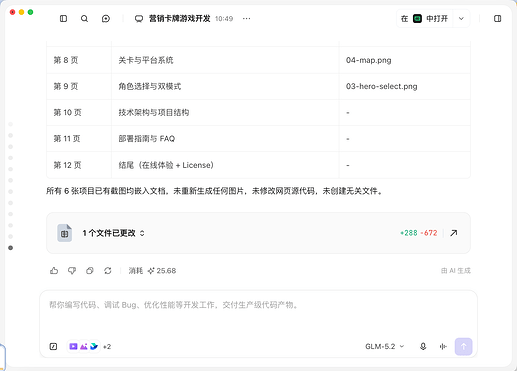Viewport: 517px width, 371px height.
Task: Click the 03-hero-select.png file name
Action: pos(381,86)
